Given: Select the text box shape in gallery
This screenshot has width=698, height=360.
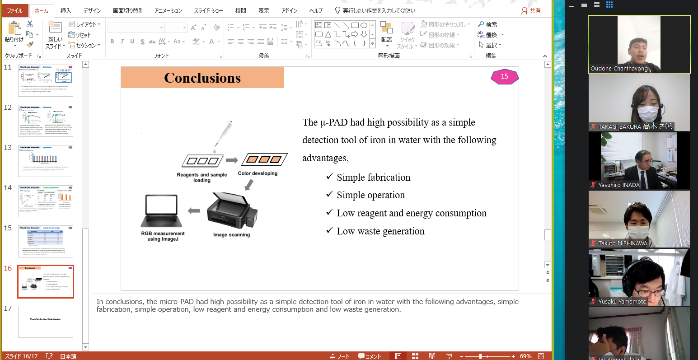Looking at the screenshot, I should 318,25.
